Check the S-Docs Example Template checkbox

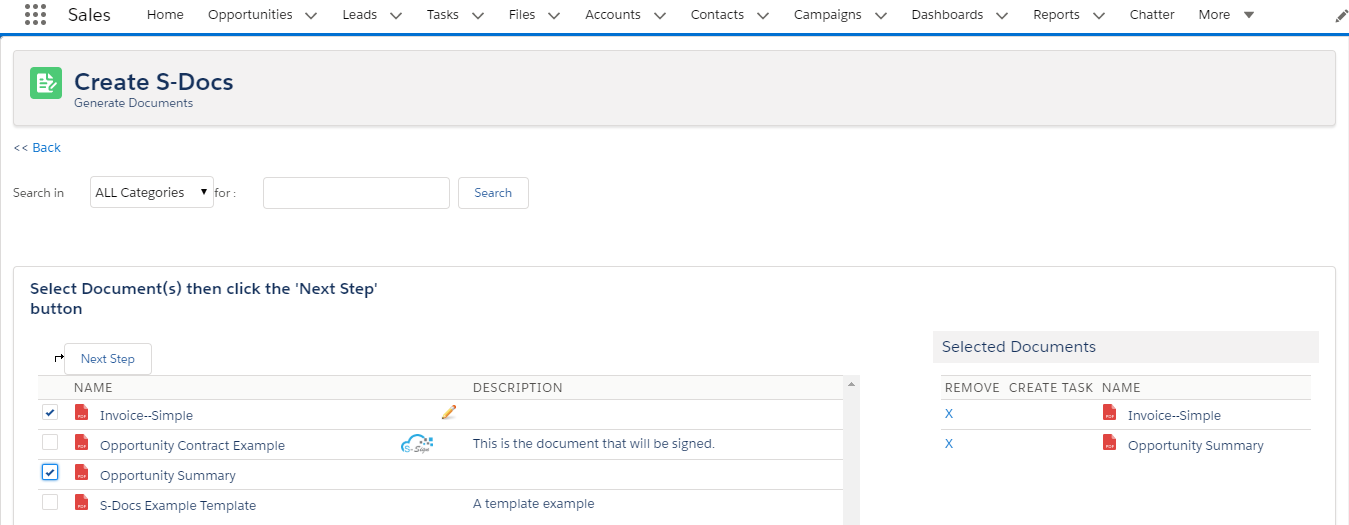(50, 502)
